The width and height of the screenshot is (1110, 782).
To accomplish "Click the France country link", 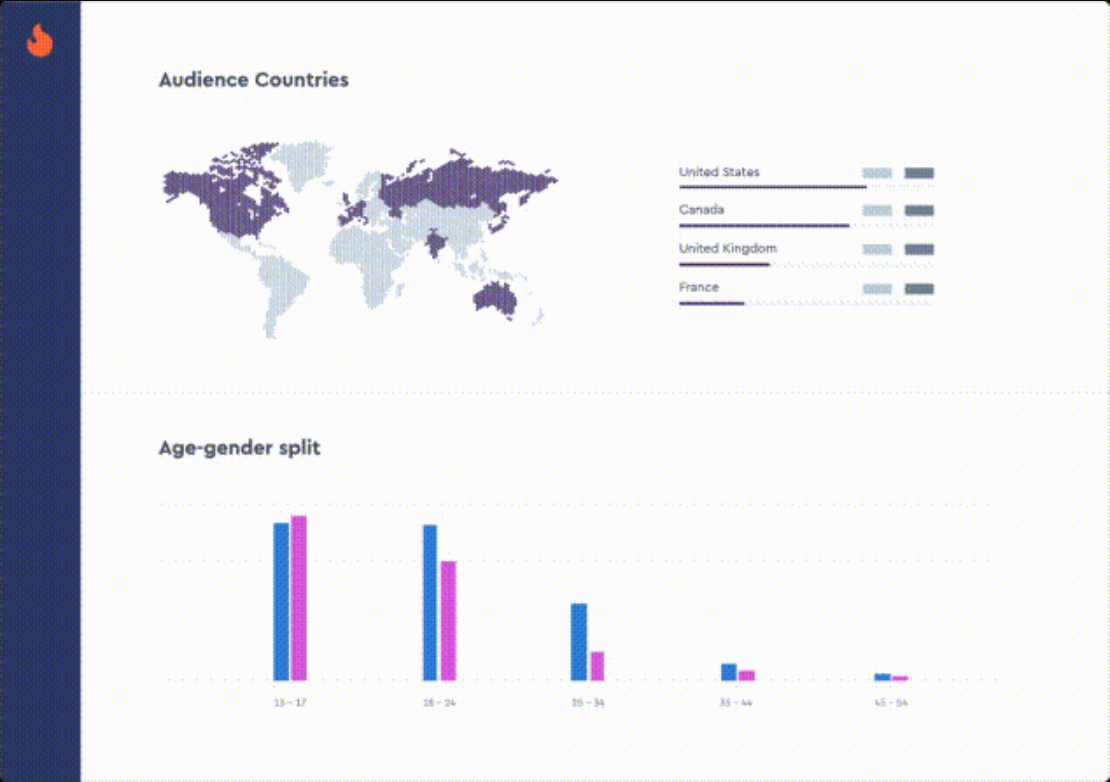I will coord(699,287).
